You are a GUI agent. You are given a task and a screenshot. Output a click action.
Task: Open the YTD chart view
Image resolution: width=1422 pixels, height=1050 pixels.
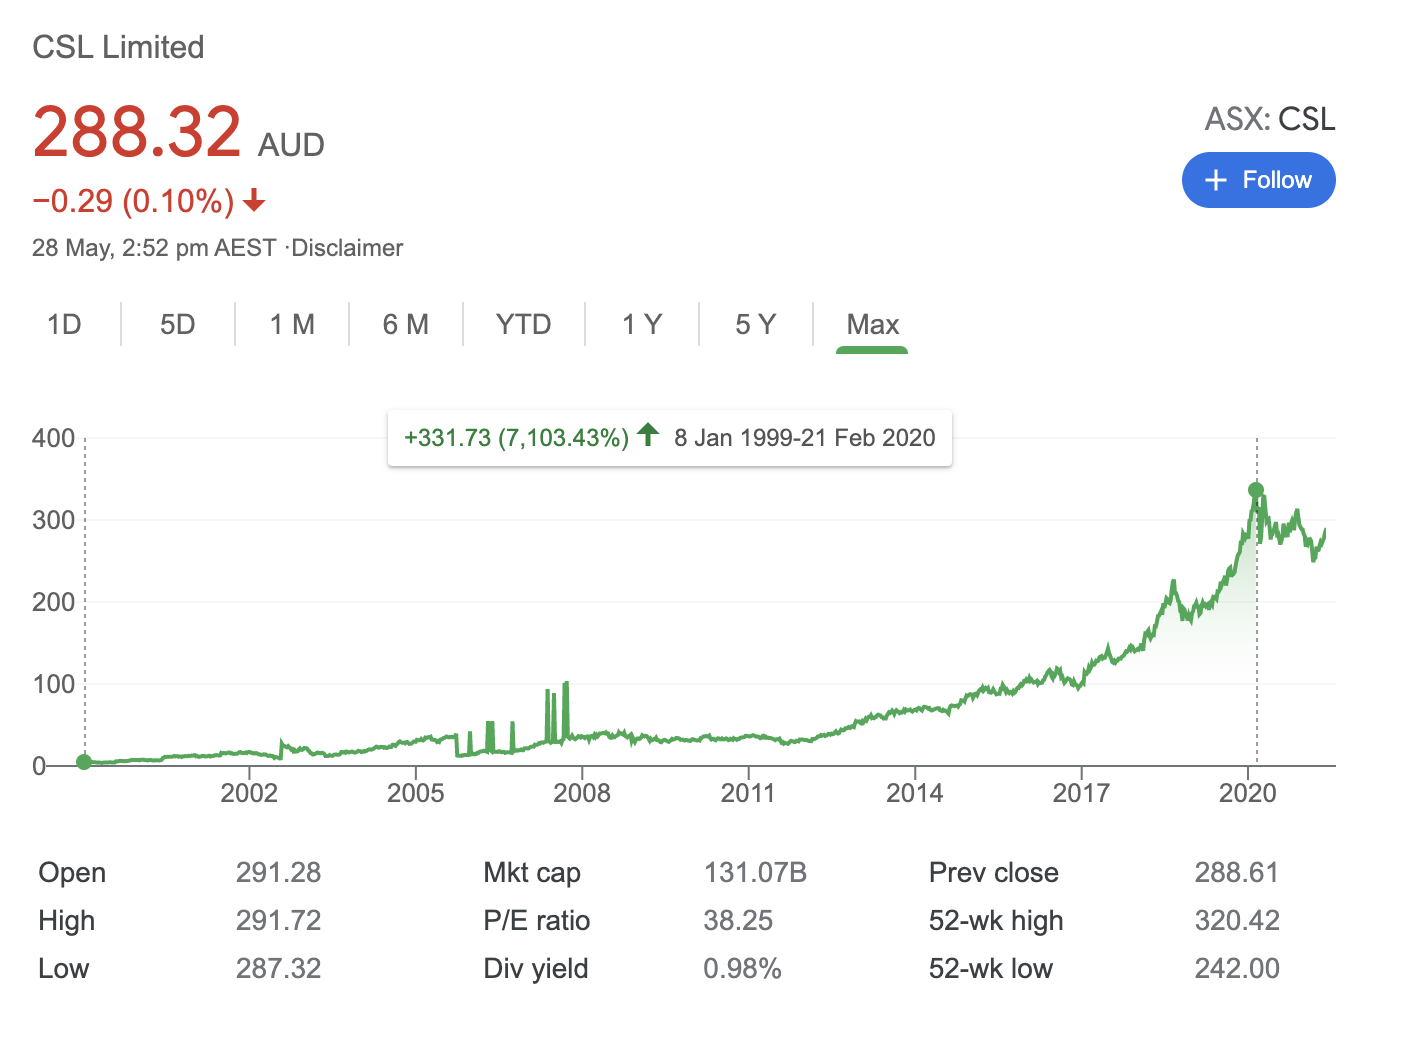(x=523, y=325)
